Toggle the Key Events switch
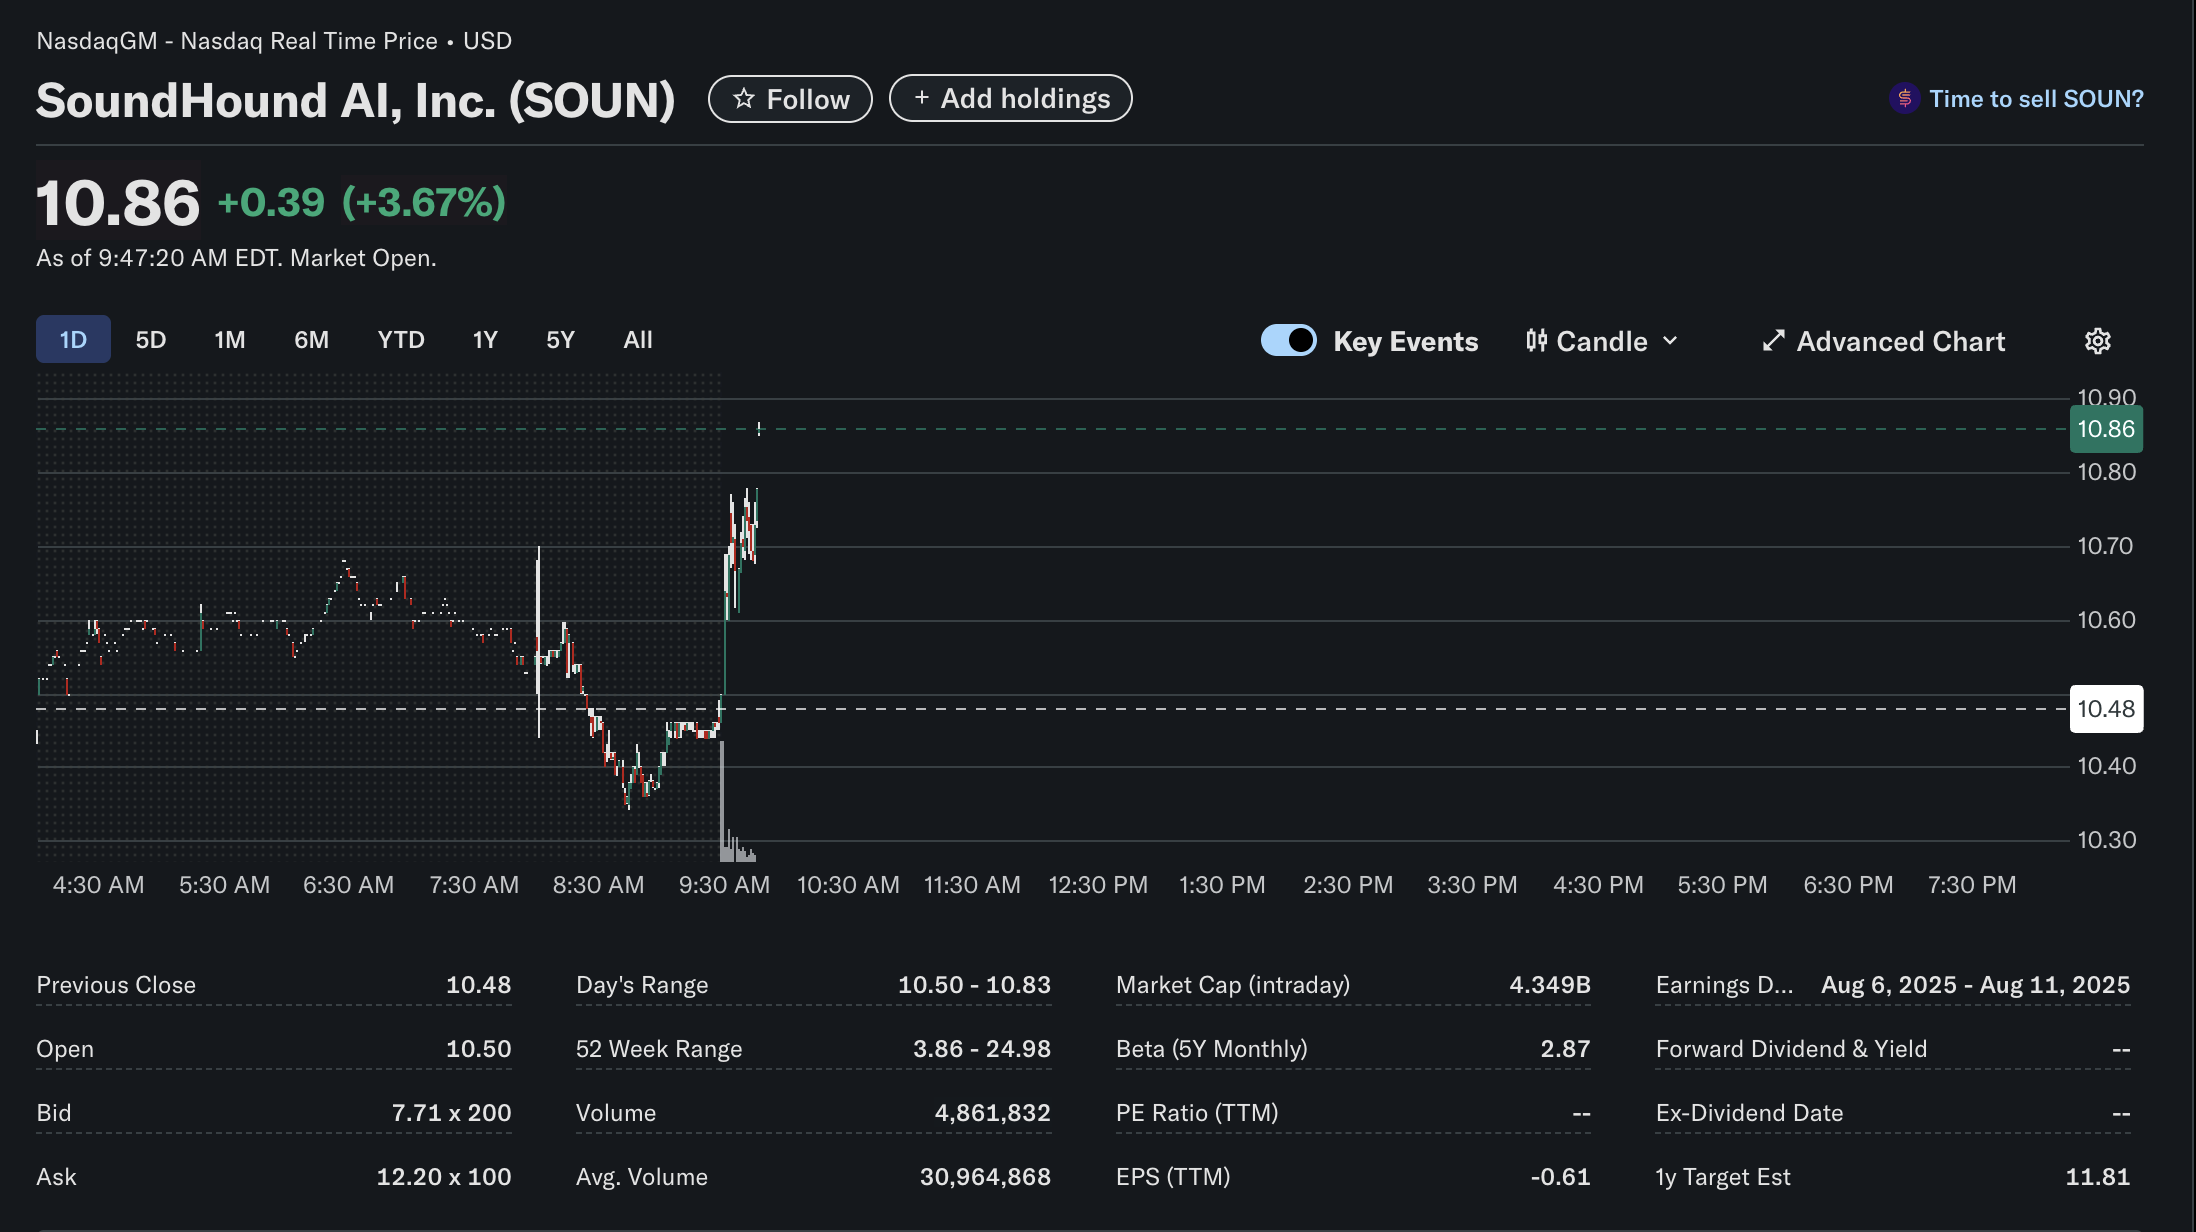This screenshot has height=1232, width=2196. click(1289, 340)
